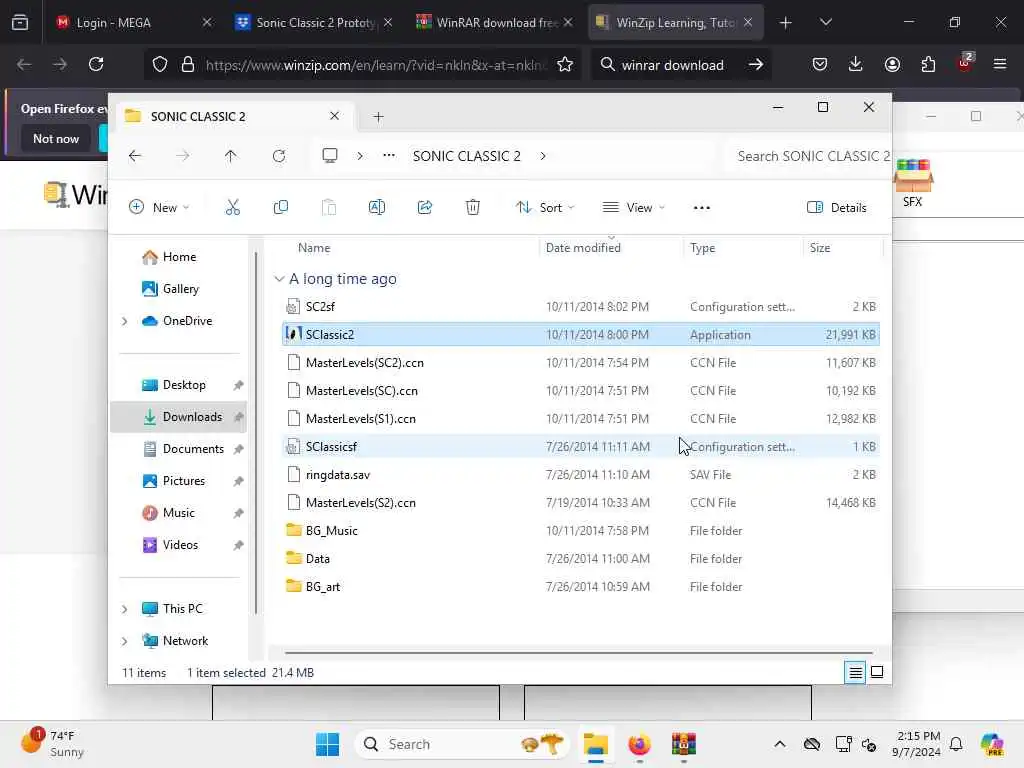Select the BG_art folder
The height and width of the screenshot is (768, 1024).
click(x=581, y=587)
